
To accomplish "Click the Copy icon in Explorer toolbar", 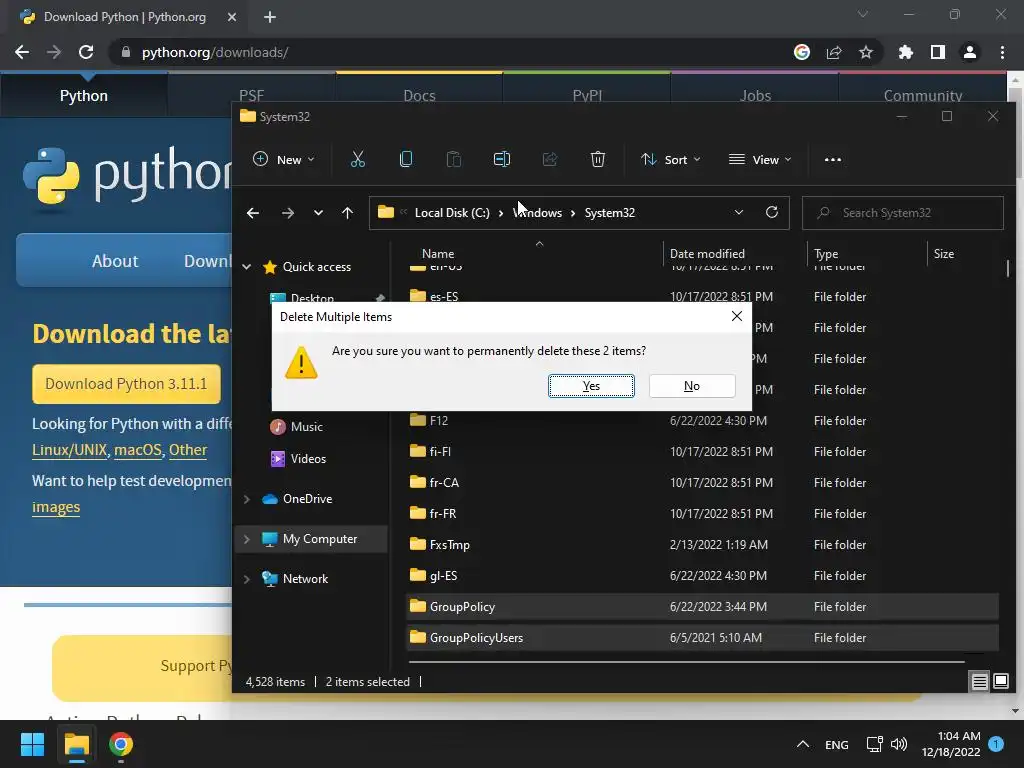I will point(406,159).
